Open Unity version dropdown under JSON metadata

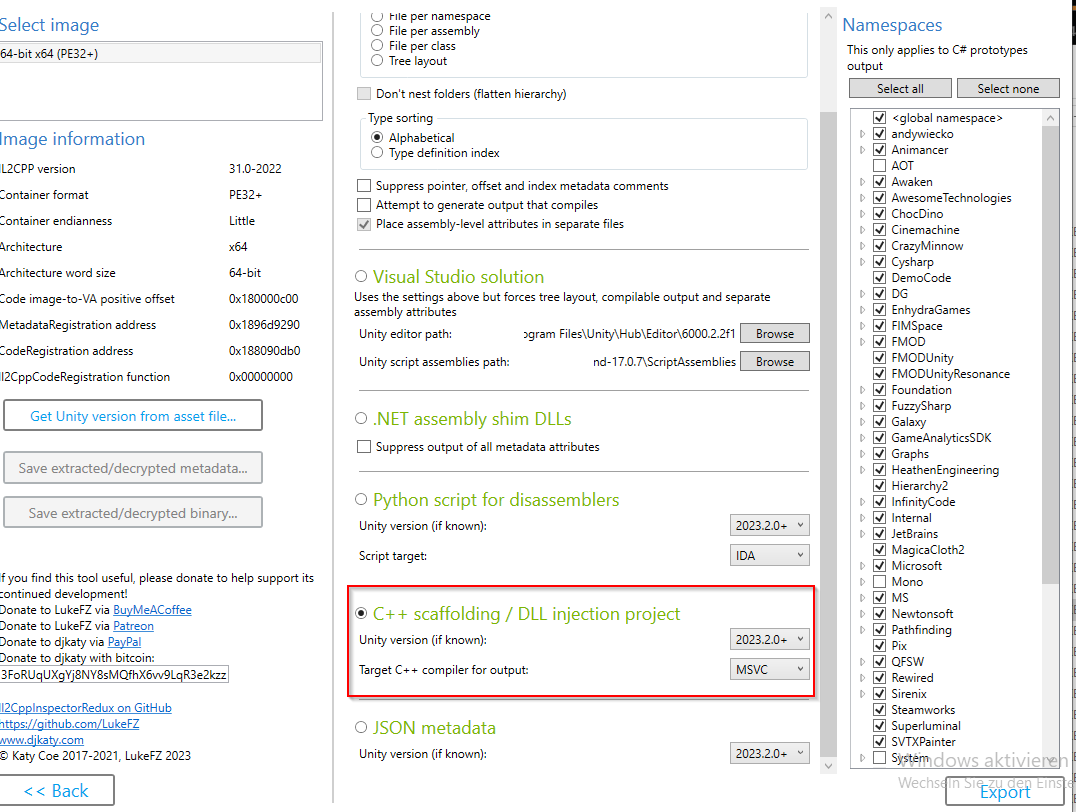point(769,753)
